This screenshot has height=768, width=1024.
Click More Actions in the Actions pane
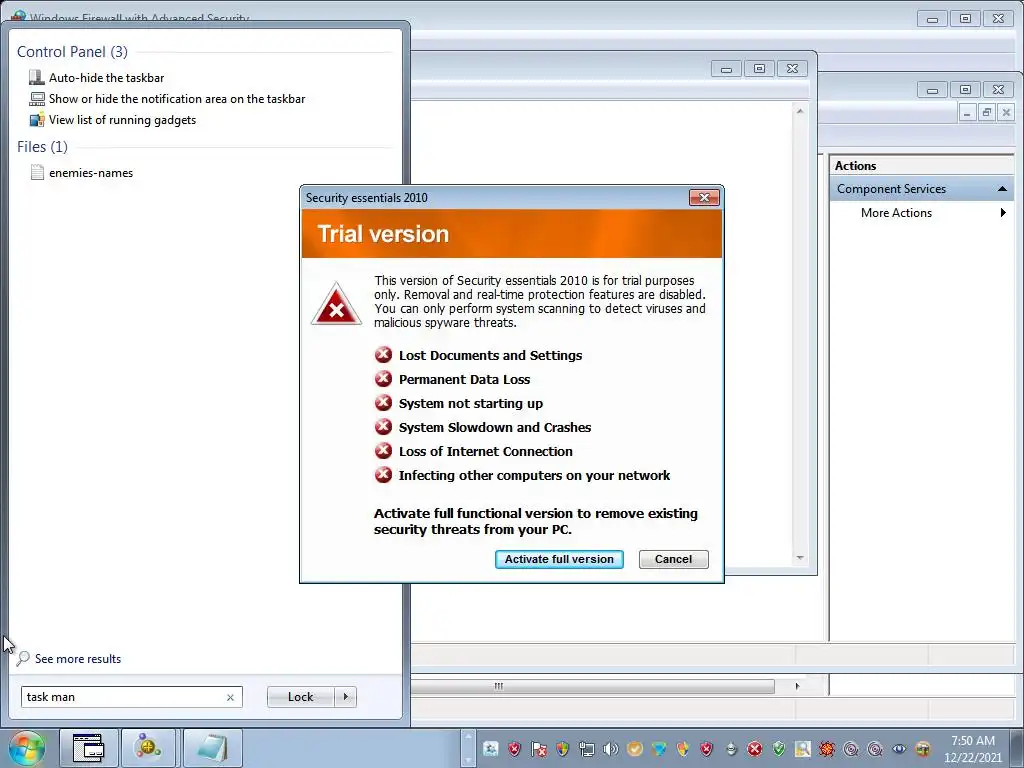(896, 213)
